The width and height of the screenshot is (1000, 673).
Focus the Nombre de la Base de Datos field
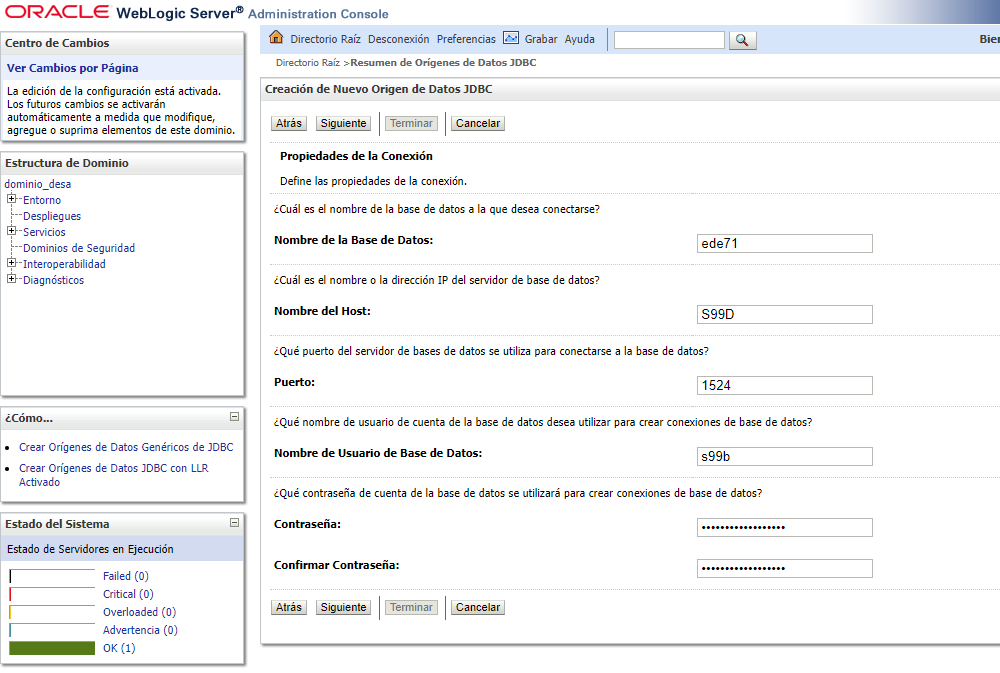(784, 243)
